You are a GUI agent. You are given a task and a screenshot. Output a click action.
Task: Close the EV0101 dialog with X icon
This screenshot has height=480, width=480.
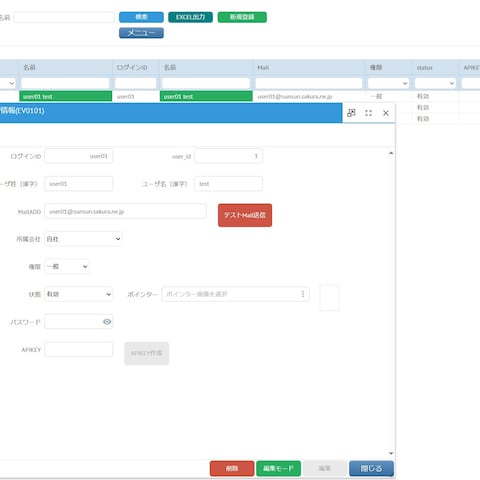click(x=386, y=113)
